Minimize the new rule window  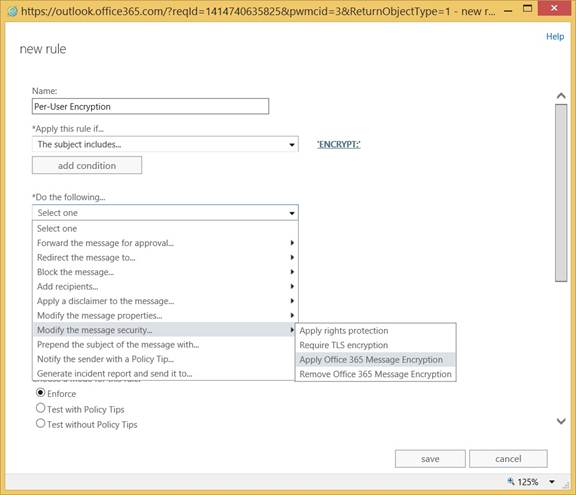(x=508, y=11)
